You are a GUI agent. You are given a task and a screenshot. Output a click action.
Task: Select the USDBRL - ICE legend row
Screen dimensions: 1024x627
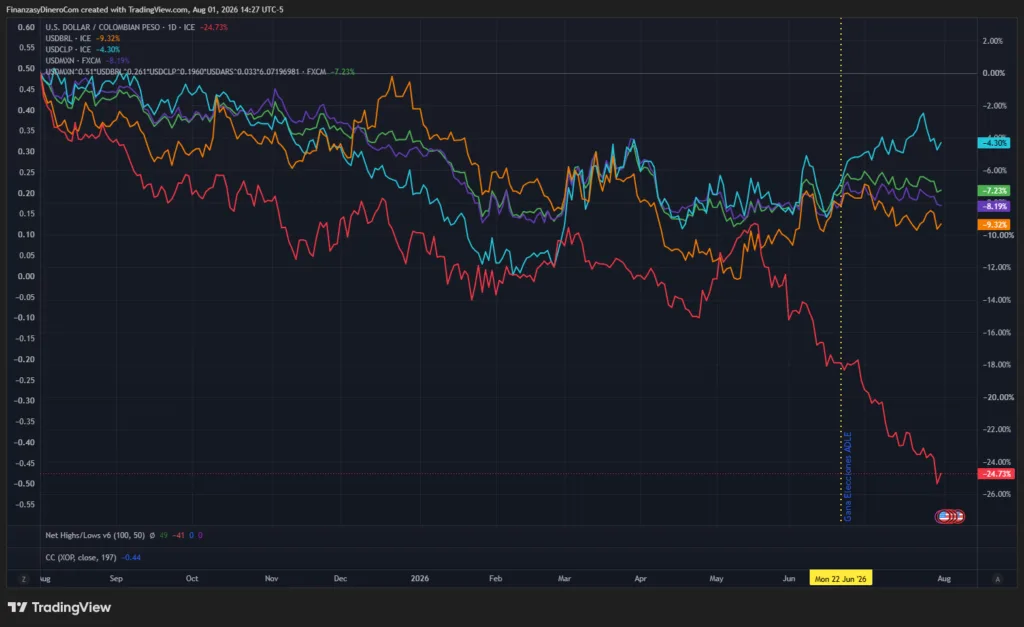click(x=82, y=39)
